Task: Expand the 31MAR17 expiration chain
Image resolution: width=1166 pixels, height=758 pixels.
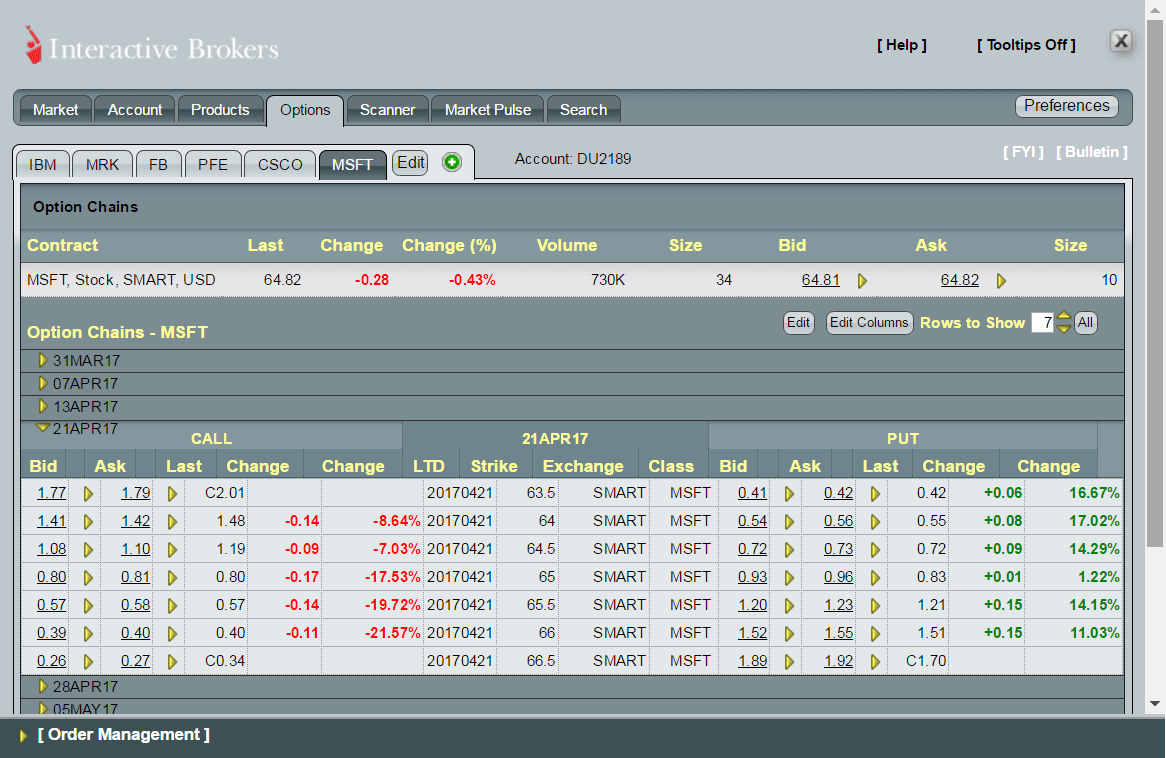Action: pyautogui.click(x=43, y=360)
